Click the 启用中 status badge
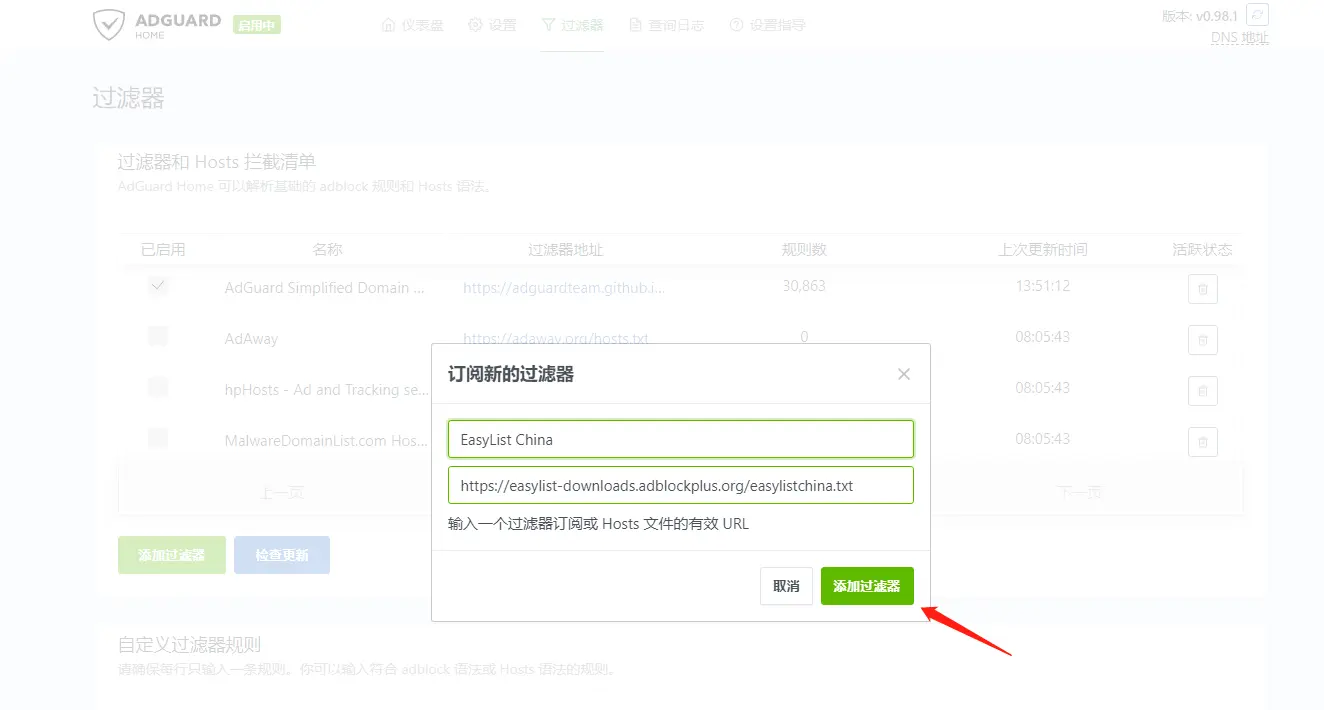Viewport: 1324px width, 710px height. (x=257, y=25)
